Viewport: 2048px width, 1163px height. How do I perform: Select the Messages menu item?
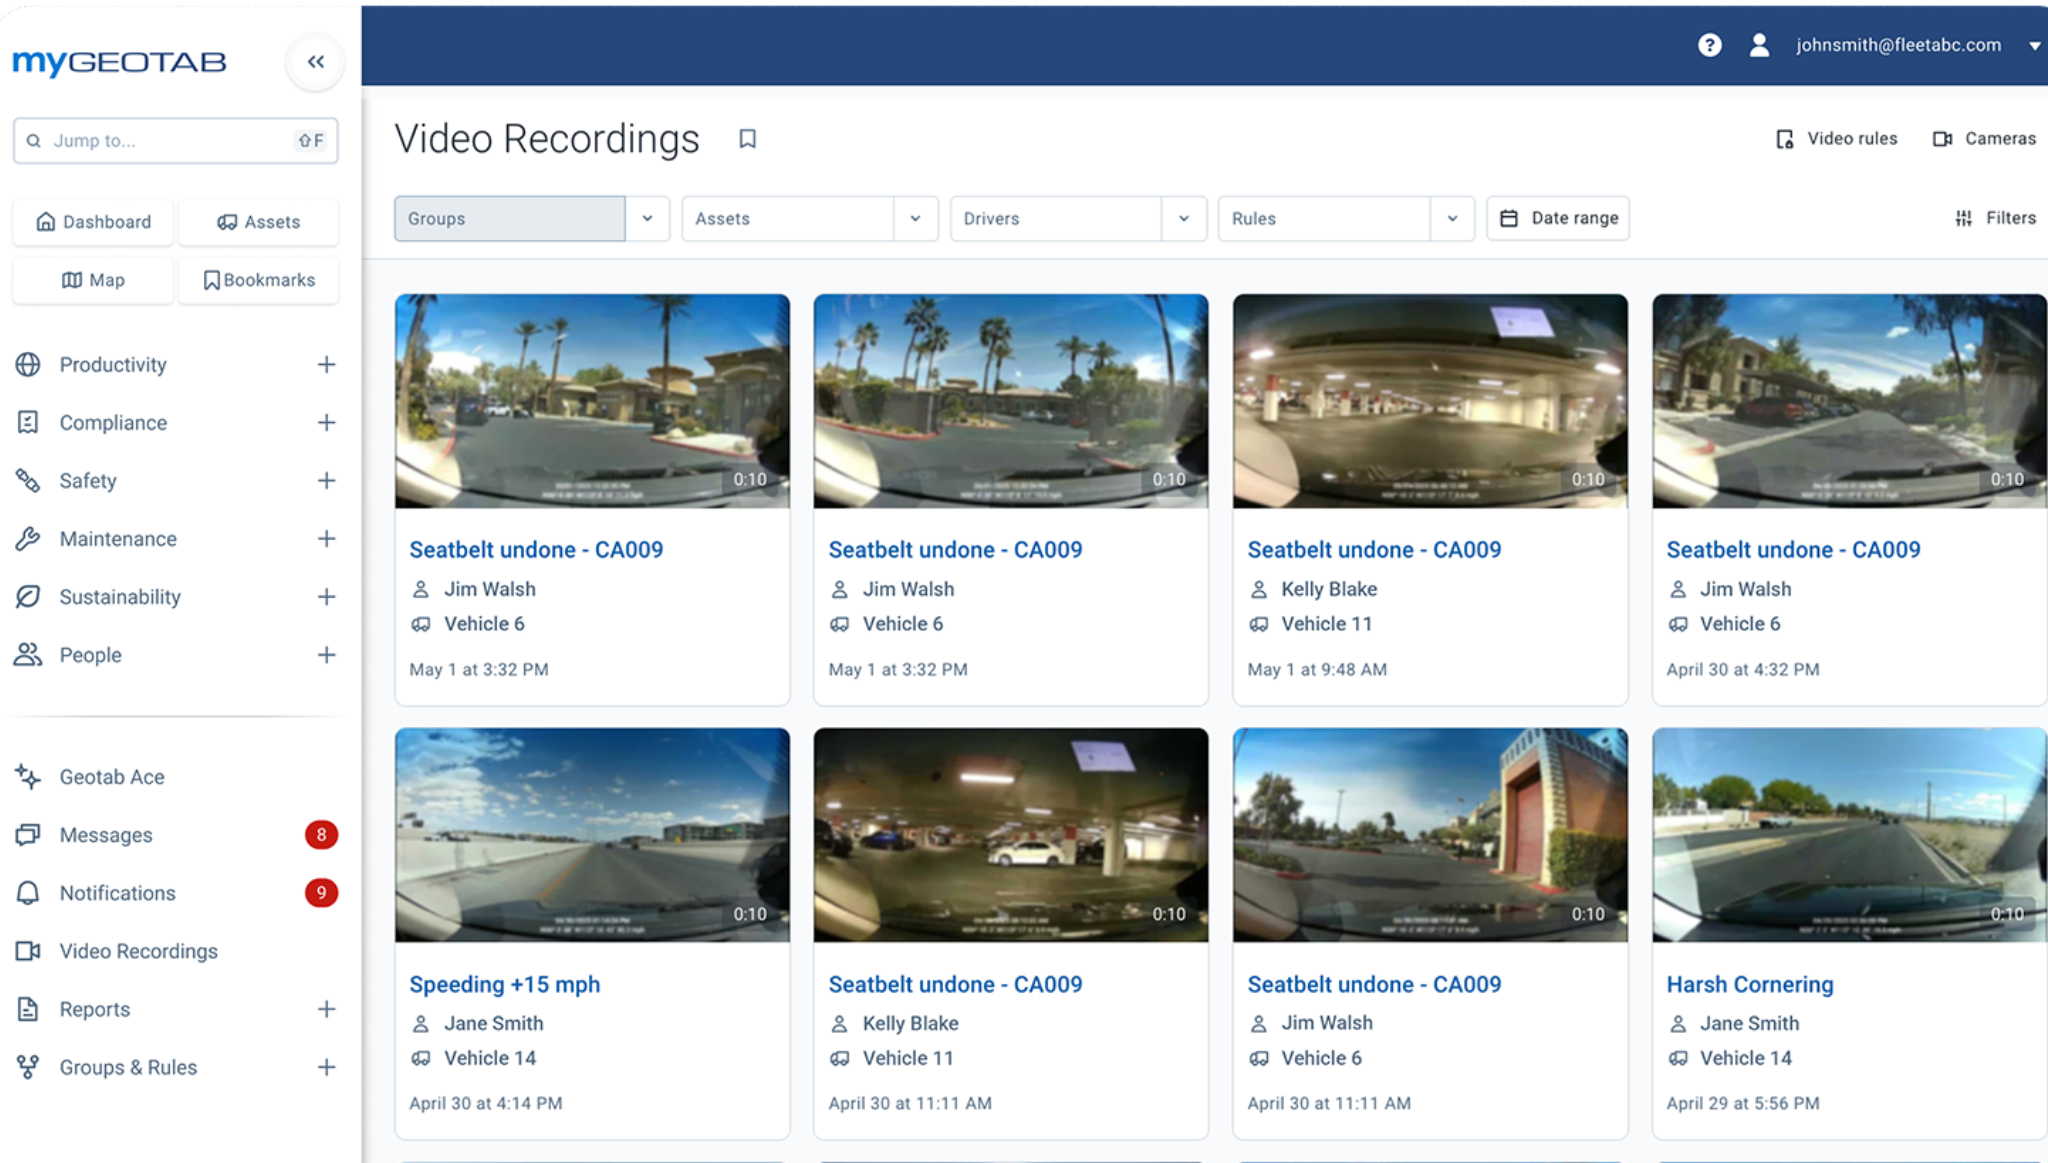coord(106,835)
